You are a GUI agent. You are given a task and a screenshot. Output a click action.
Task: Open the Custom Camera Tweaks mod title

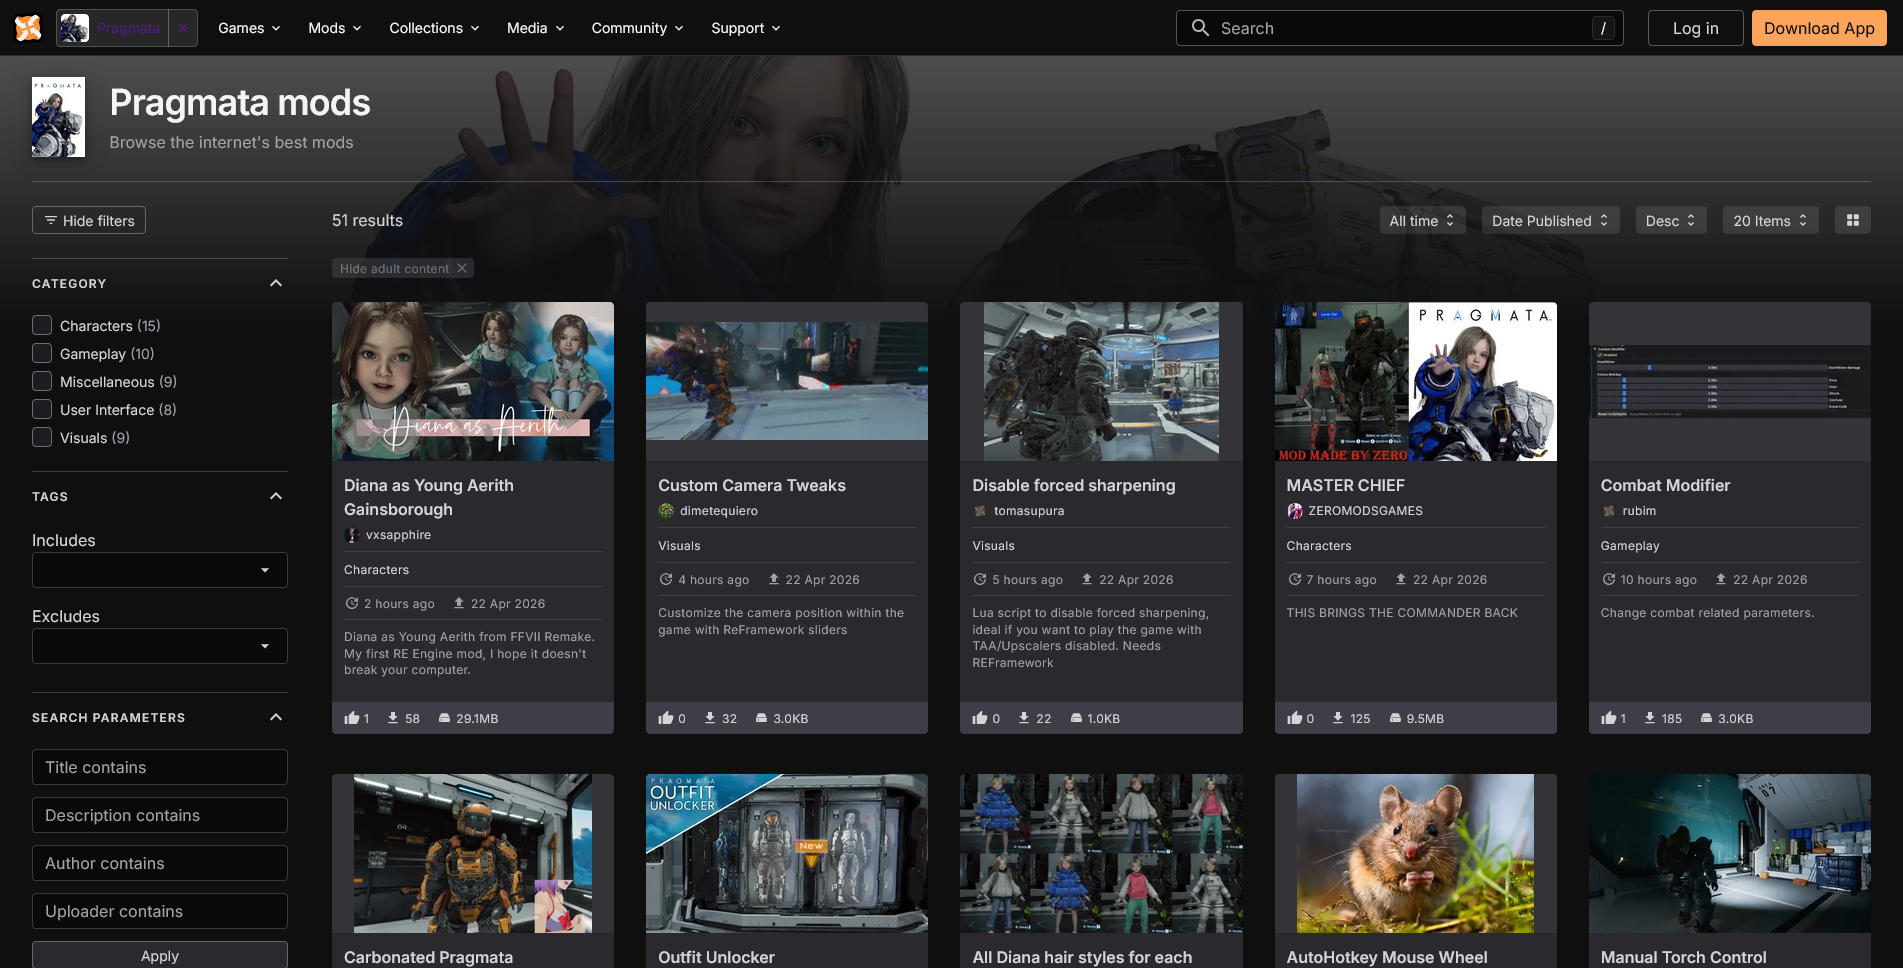tap(752, 485)
